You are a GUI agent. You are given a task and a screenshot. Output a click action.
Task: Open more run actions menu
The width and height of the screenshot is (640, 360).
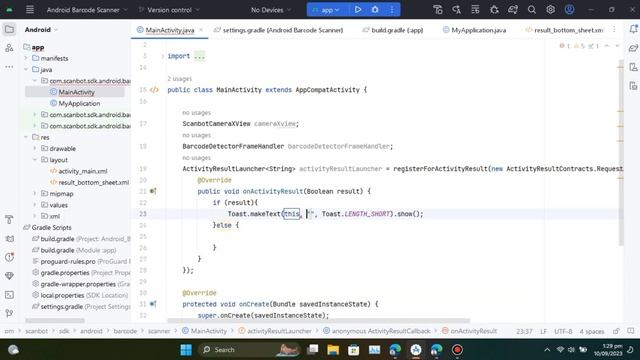coord(392,9)
